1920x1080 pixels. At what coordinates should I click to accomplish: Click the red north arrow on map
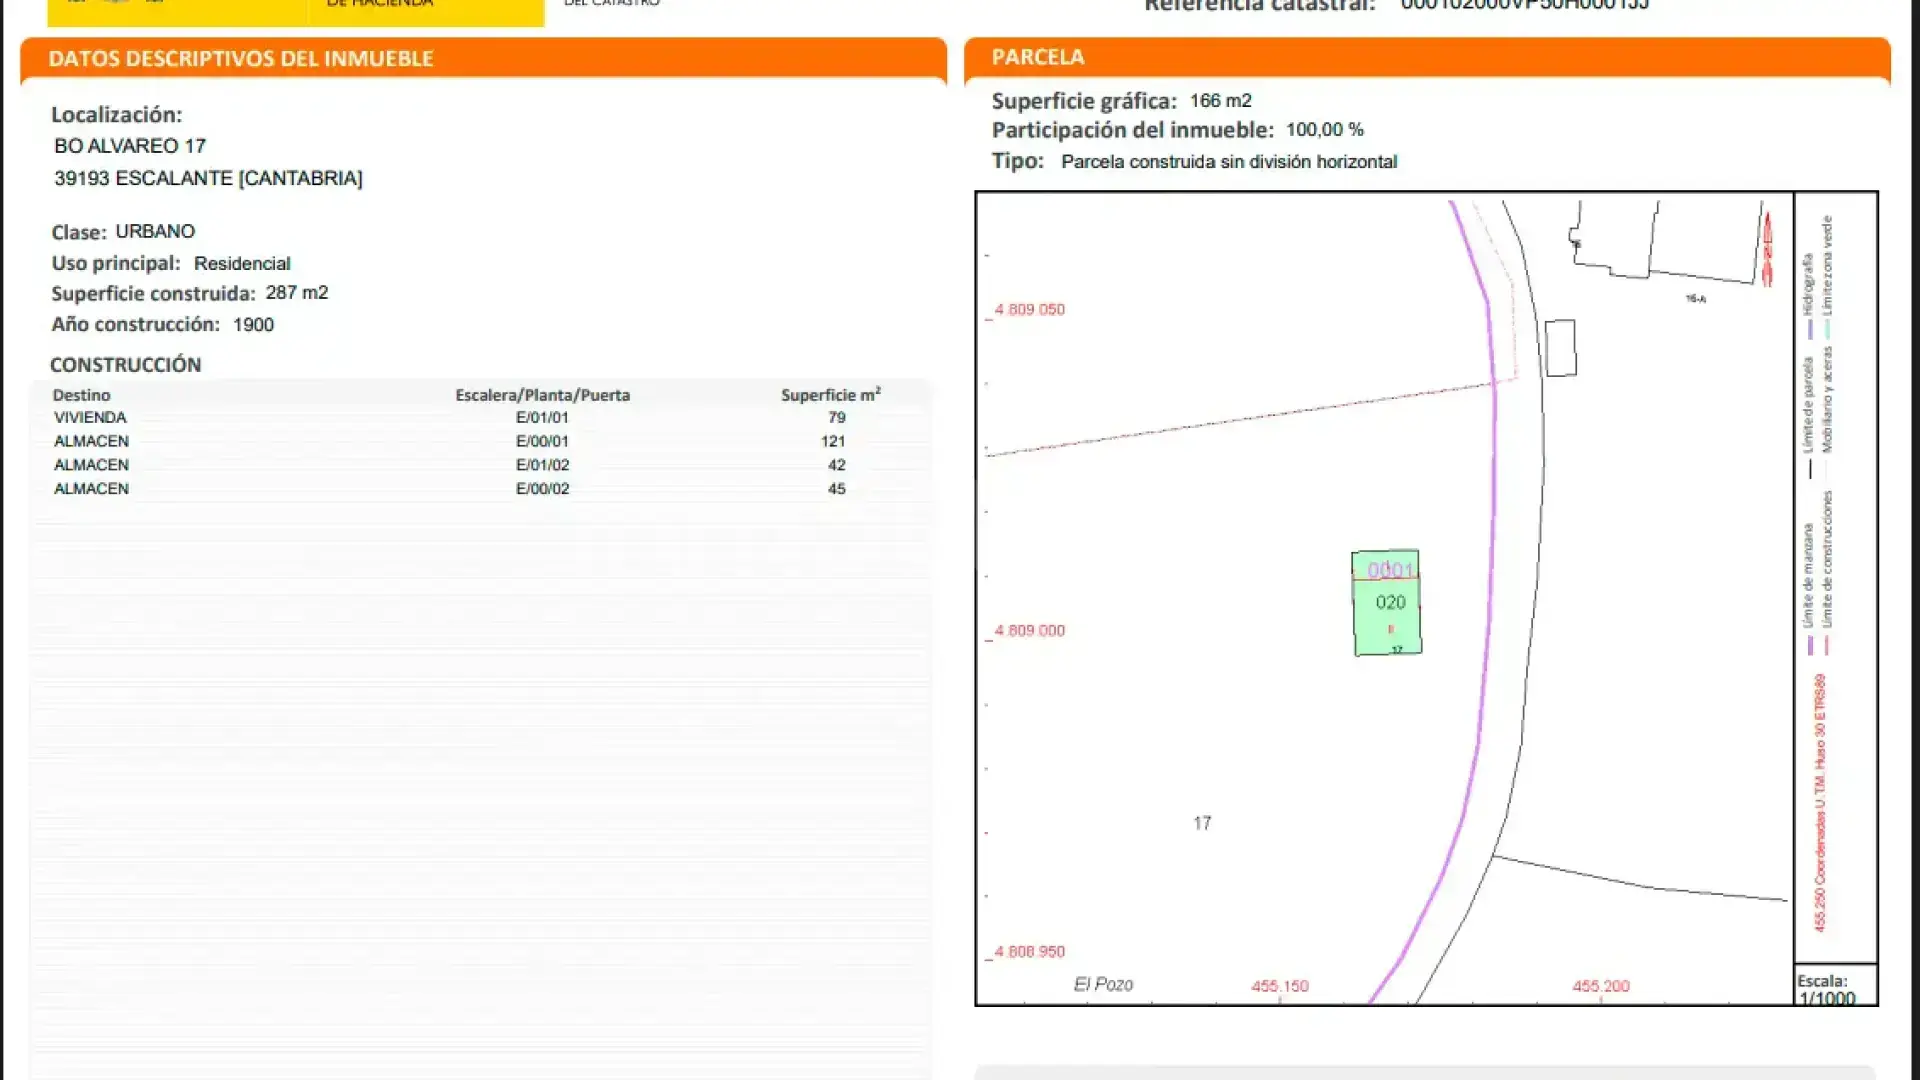pos(1767,249)
